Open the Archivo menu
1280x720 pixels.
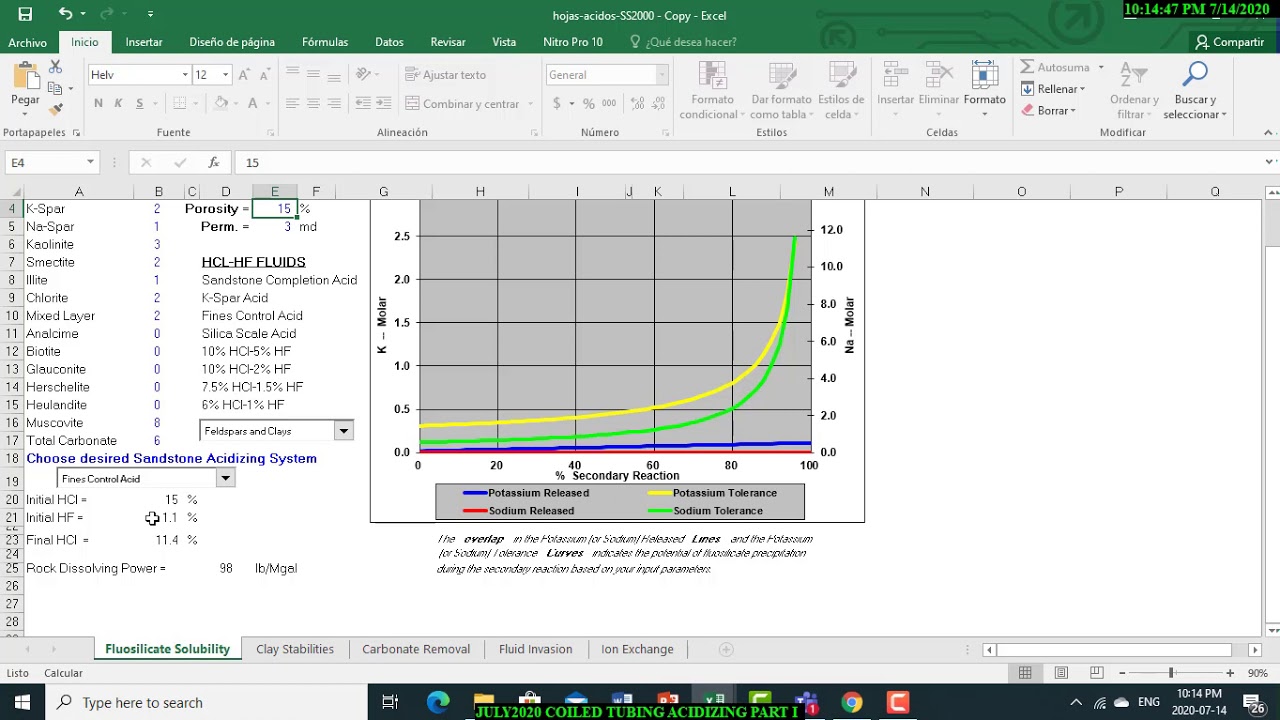28,42
